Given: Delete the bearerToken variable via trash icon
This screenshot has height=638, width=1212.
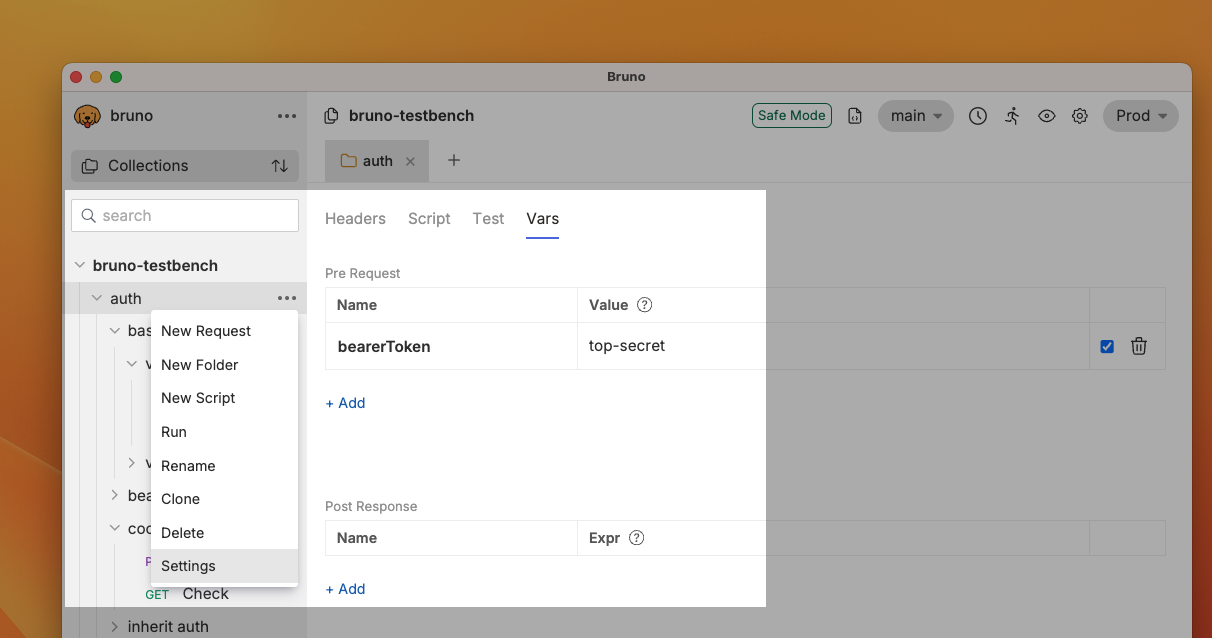Looking at the screenshot, I should coord(1138,346).
